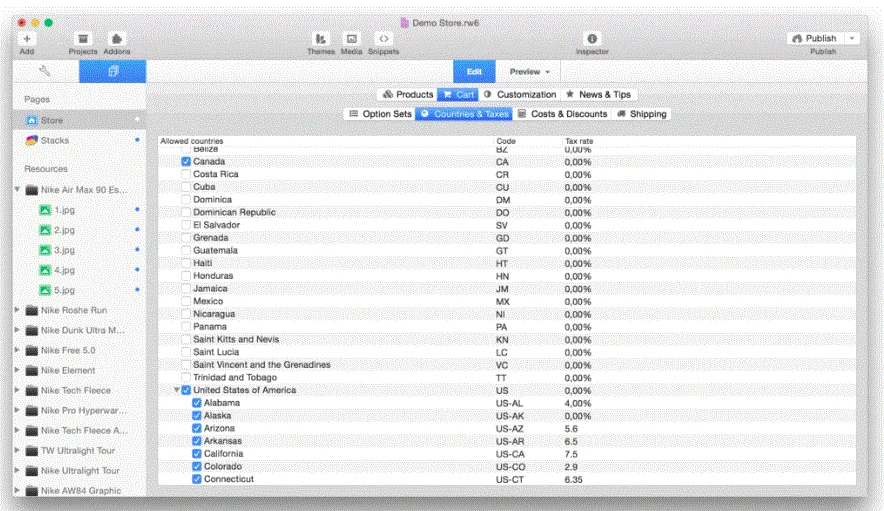Edit Alabama tax rate 4,00%
The height and width of the screenshot is (511, 884).
coord(578,403)
